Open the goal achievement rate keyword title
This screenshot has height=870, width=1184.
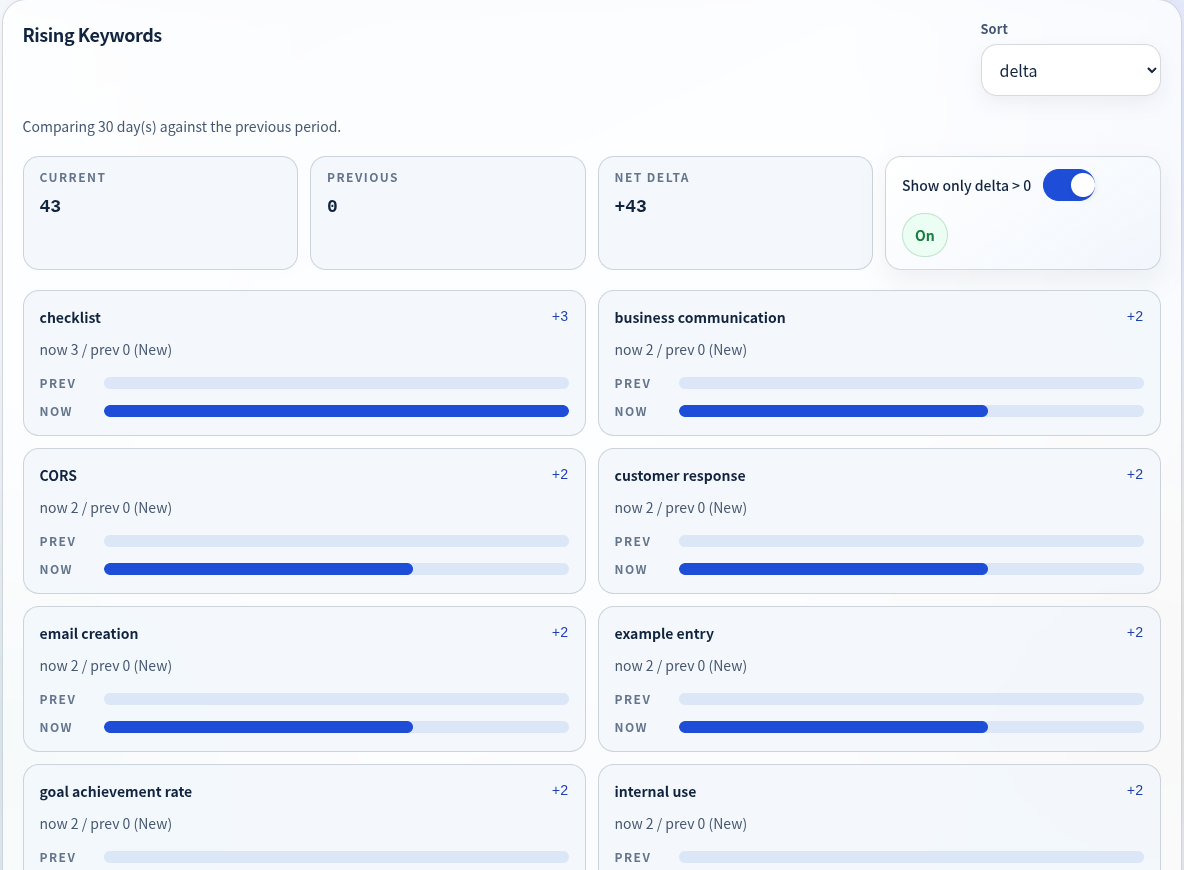(116, 791)
